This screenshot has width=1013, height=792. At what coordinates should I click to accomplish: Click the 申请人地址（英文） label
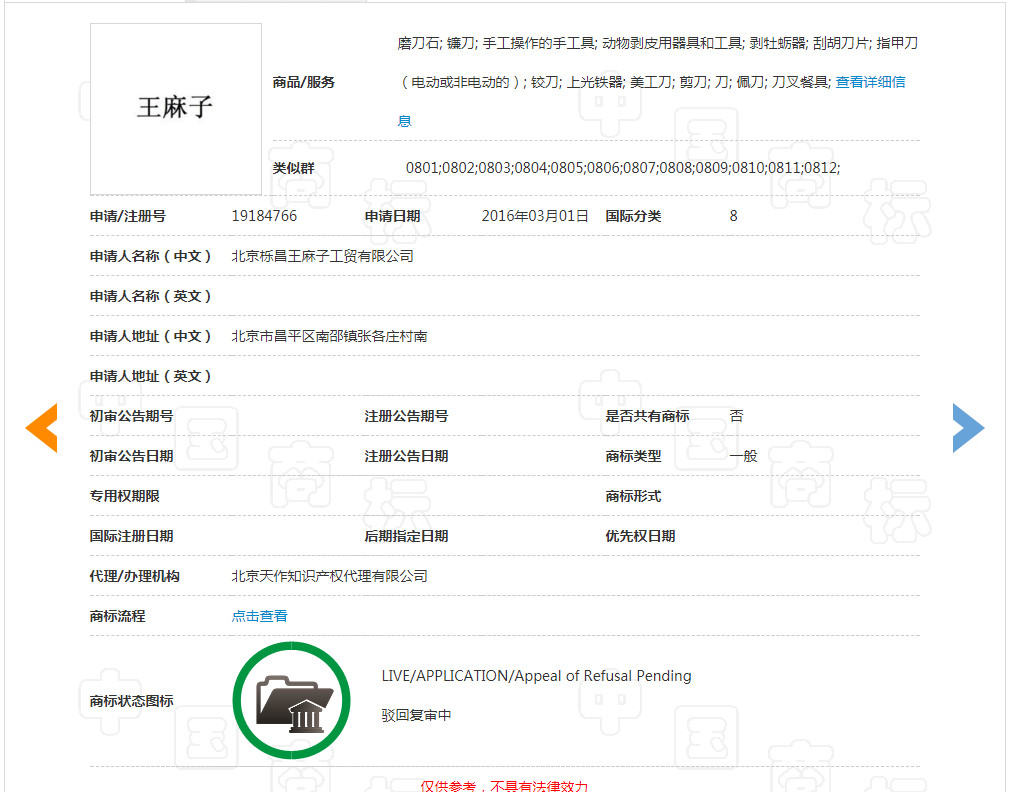[x=151, y=376]
